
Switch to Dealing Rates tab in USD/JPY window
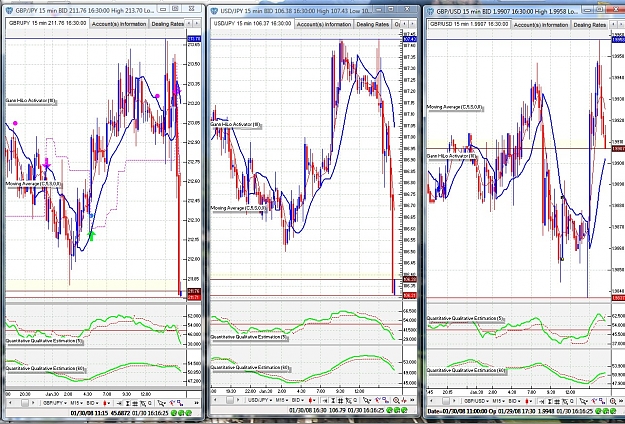tap(372, 24)
